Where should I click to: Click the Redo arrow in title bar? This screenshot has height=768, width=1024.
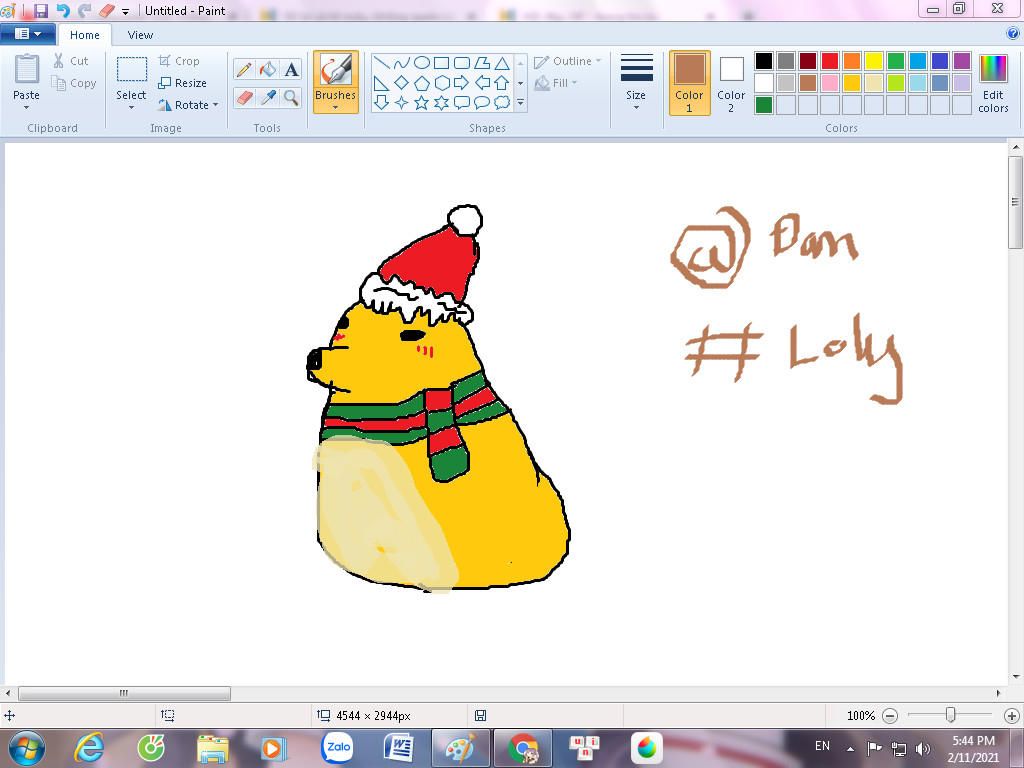pos(84,10)
